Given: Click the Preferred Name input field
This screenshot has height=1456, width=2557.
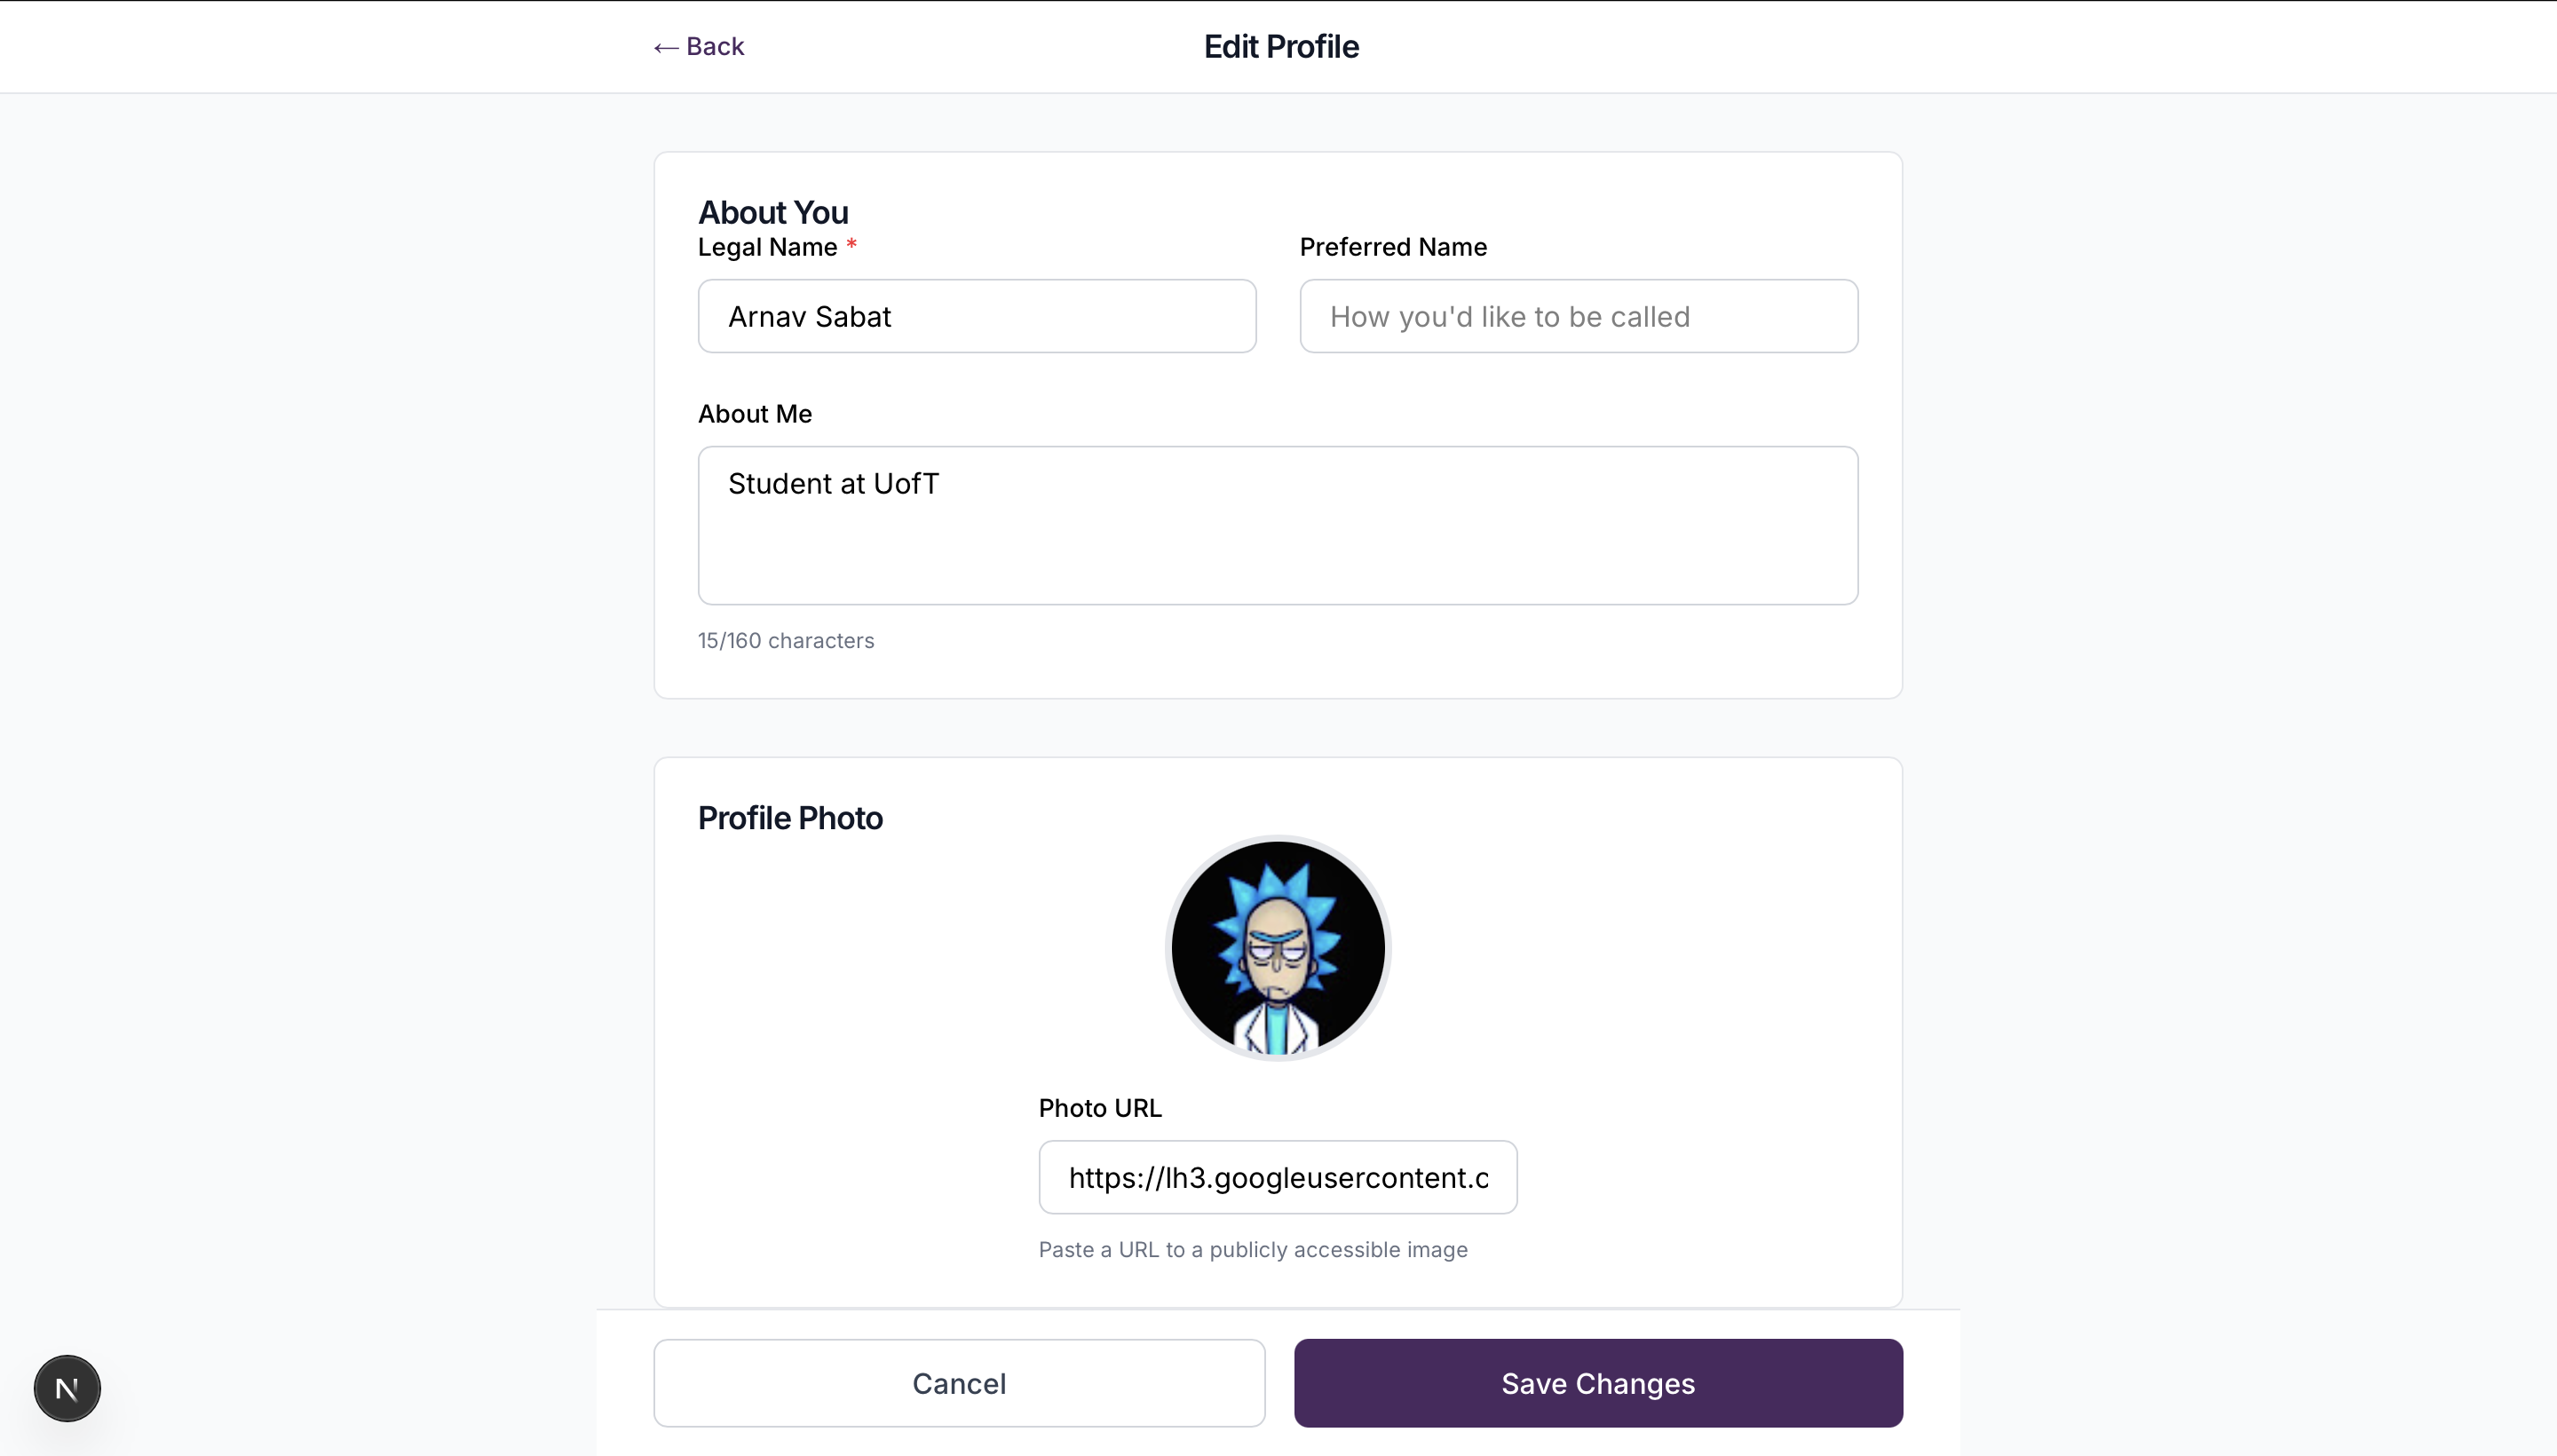Looking at the screenshot, I should point(1578,316).
